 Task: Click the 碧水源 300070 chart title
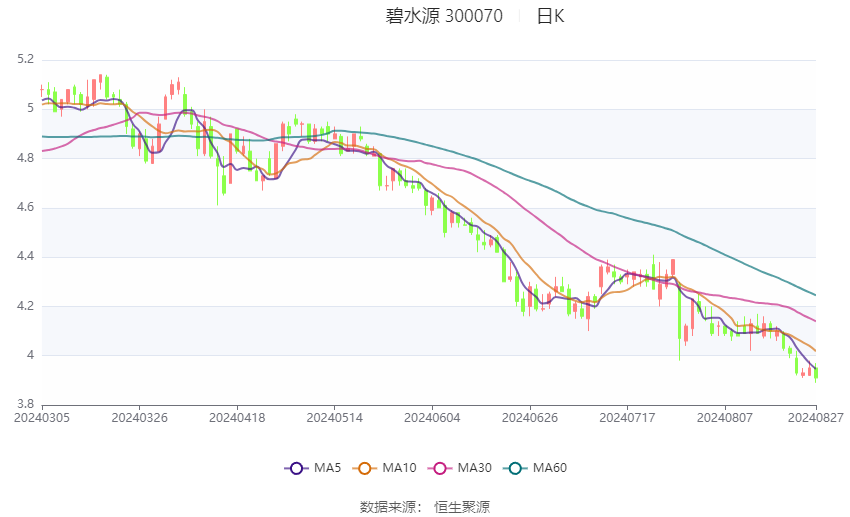444,16
